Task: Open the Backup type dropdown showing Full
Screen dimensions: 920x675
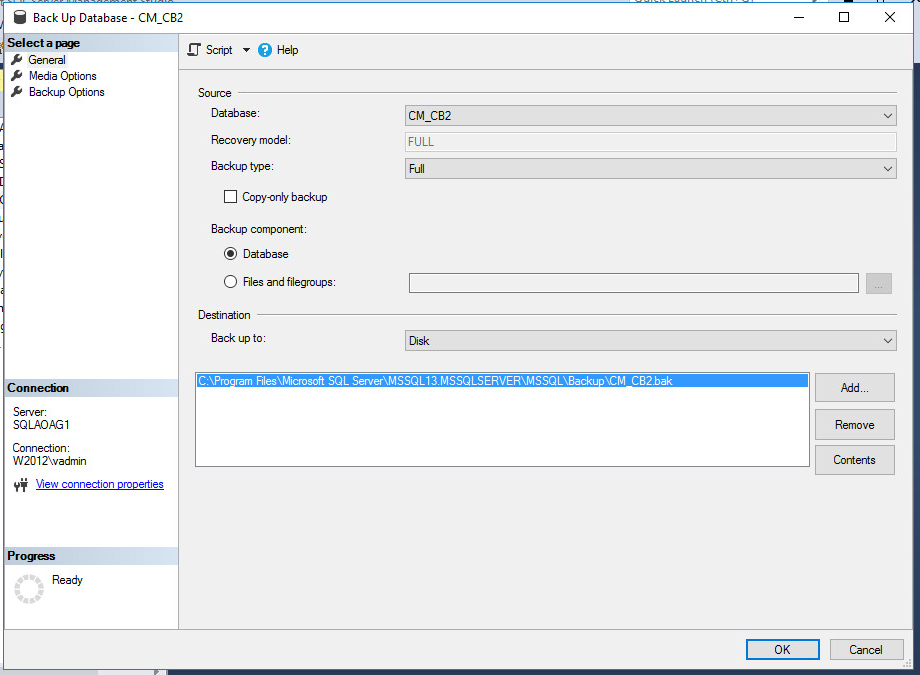Action: click(886, 168)
